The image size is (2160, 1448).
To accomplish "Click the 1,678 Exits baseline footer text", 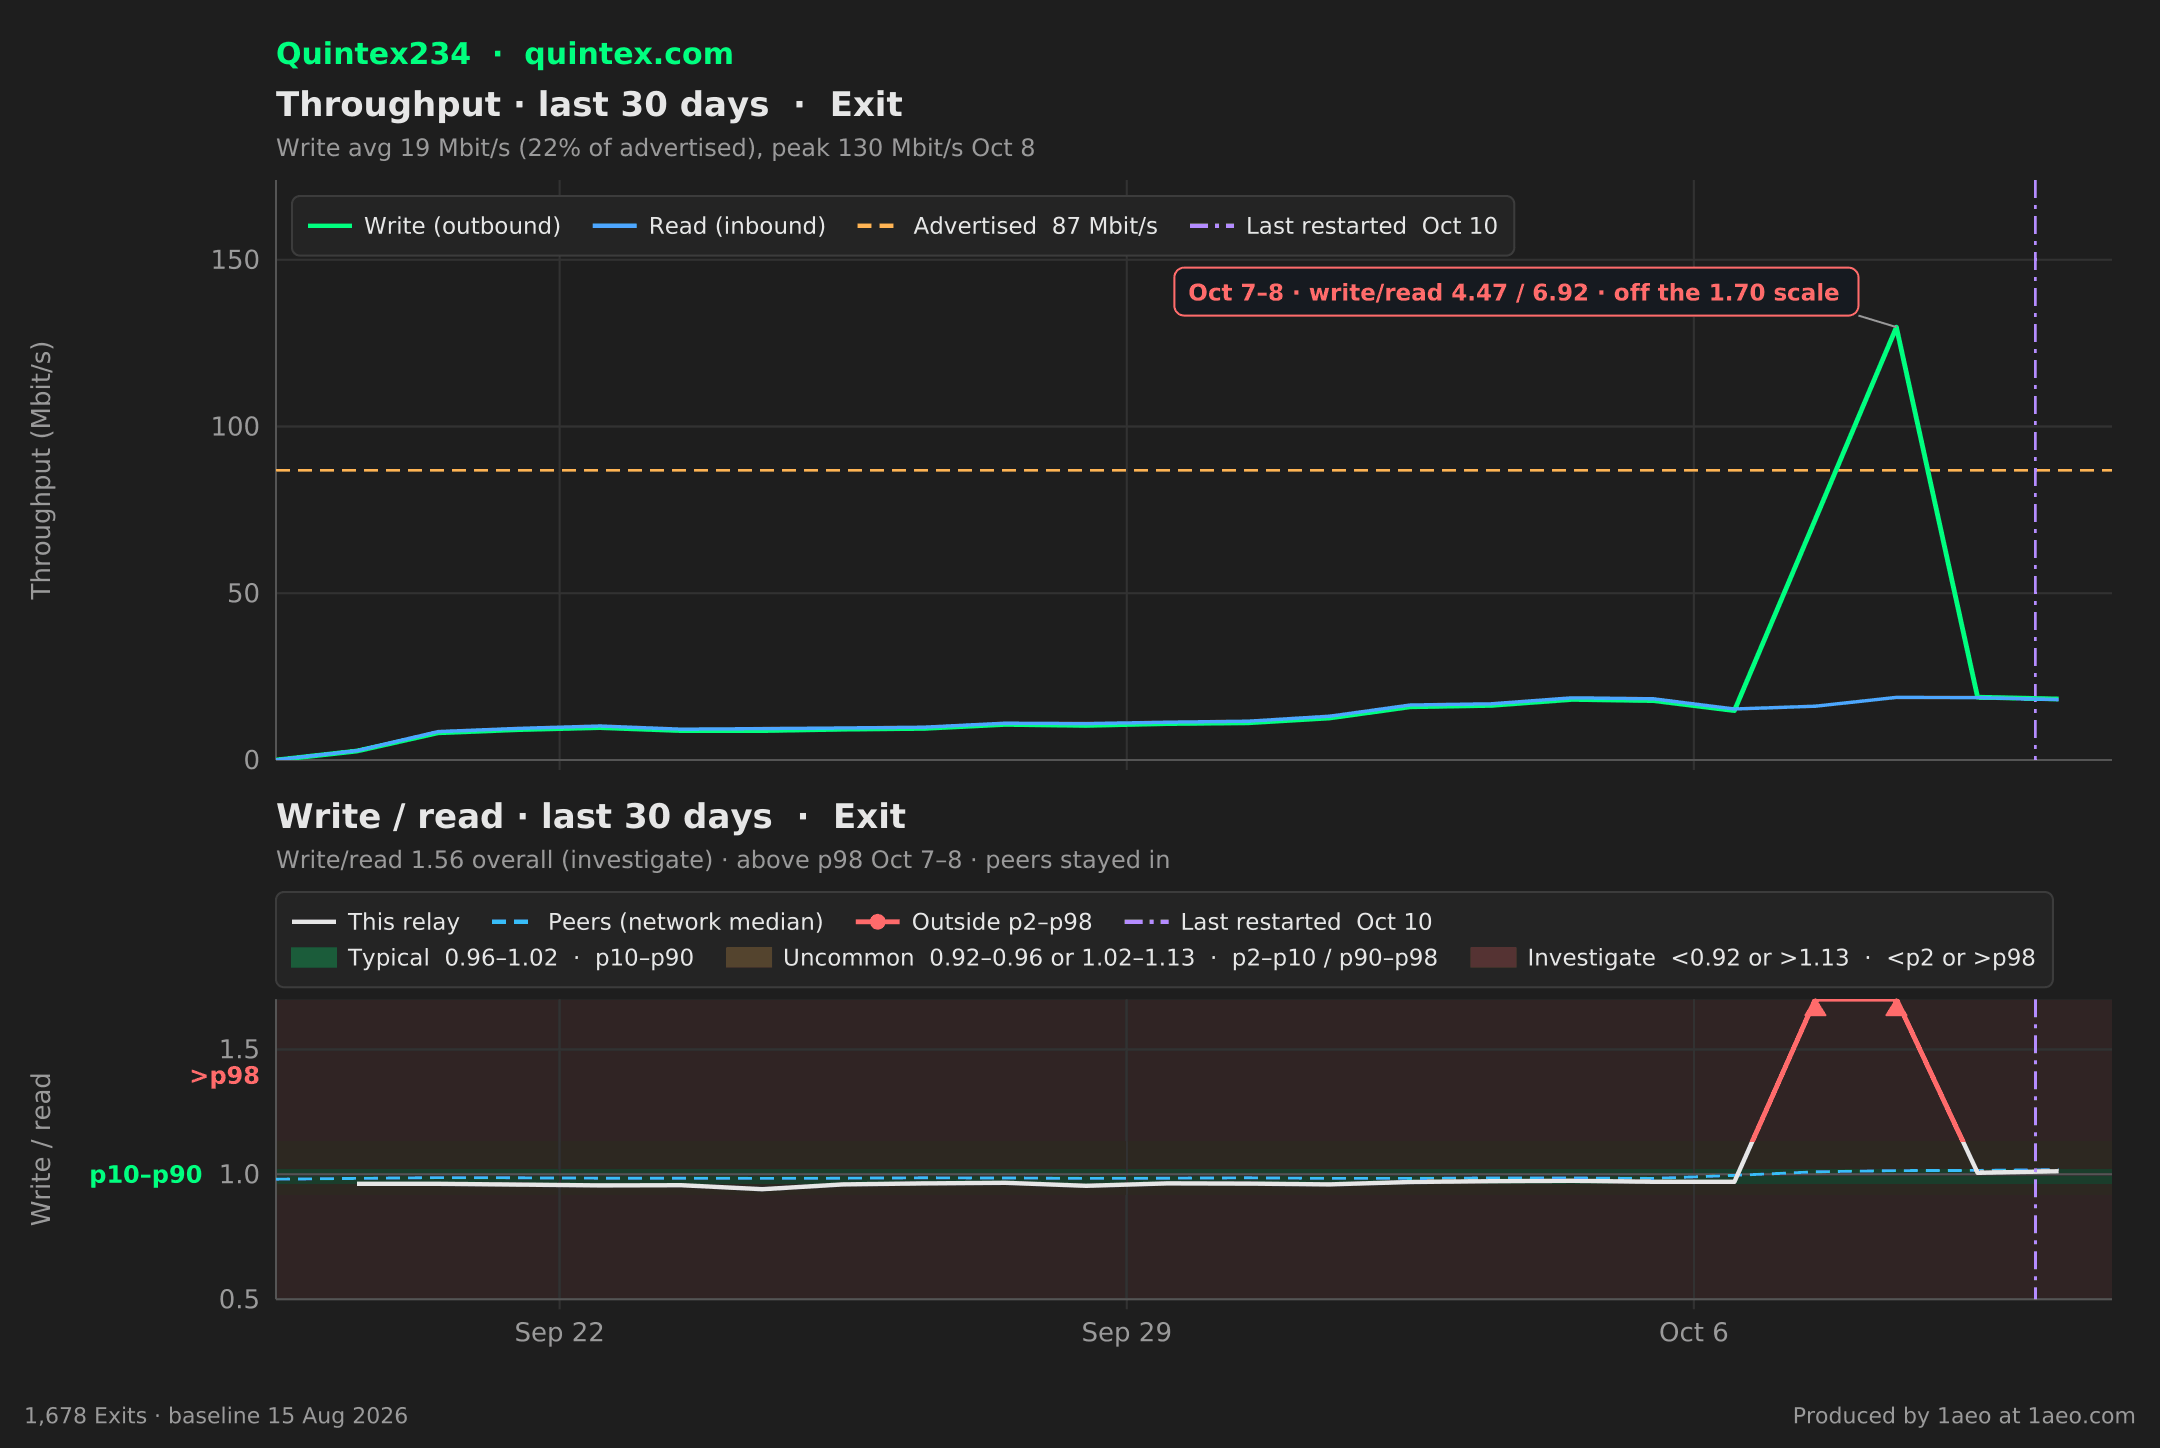I will point(216,1416).
